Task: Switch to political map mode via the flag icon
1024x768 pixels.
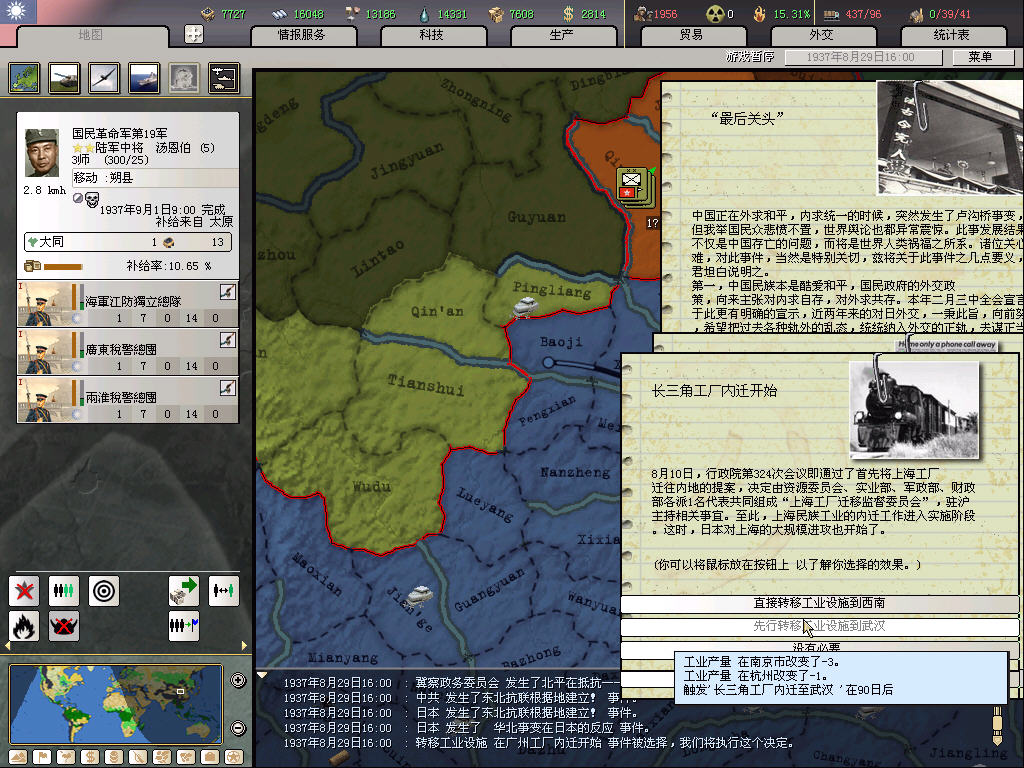Action: (42, 758)
